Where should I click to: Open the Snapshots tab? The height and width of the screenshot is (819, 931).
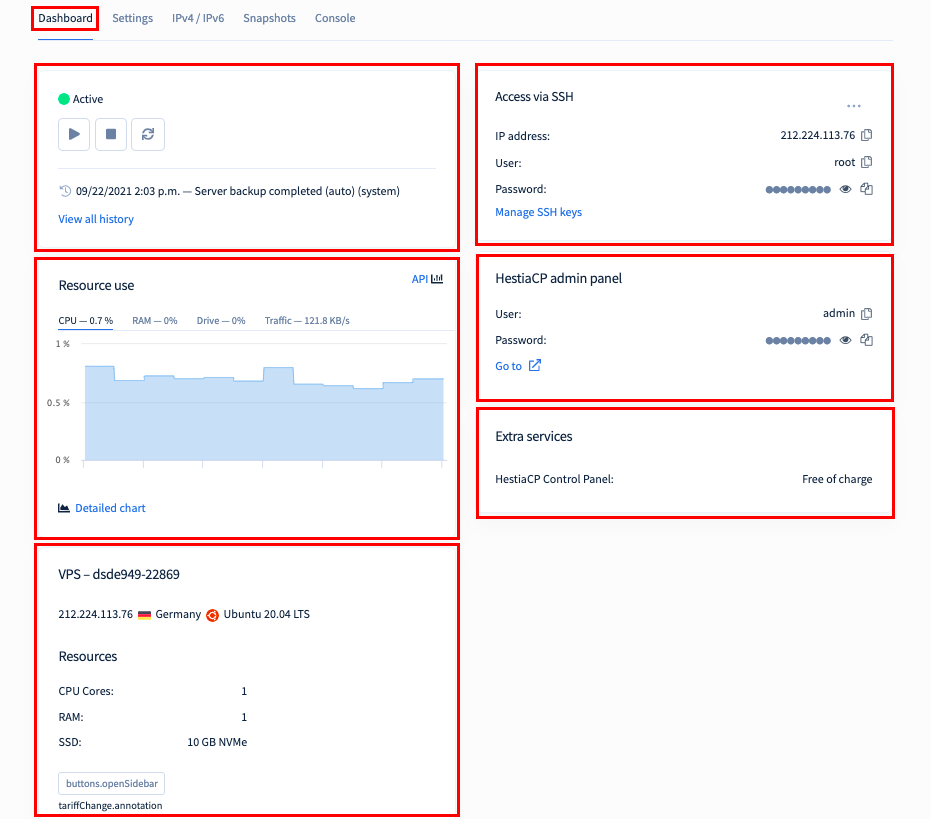tap(269, 18)
